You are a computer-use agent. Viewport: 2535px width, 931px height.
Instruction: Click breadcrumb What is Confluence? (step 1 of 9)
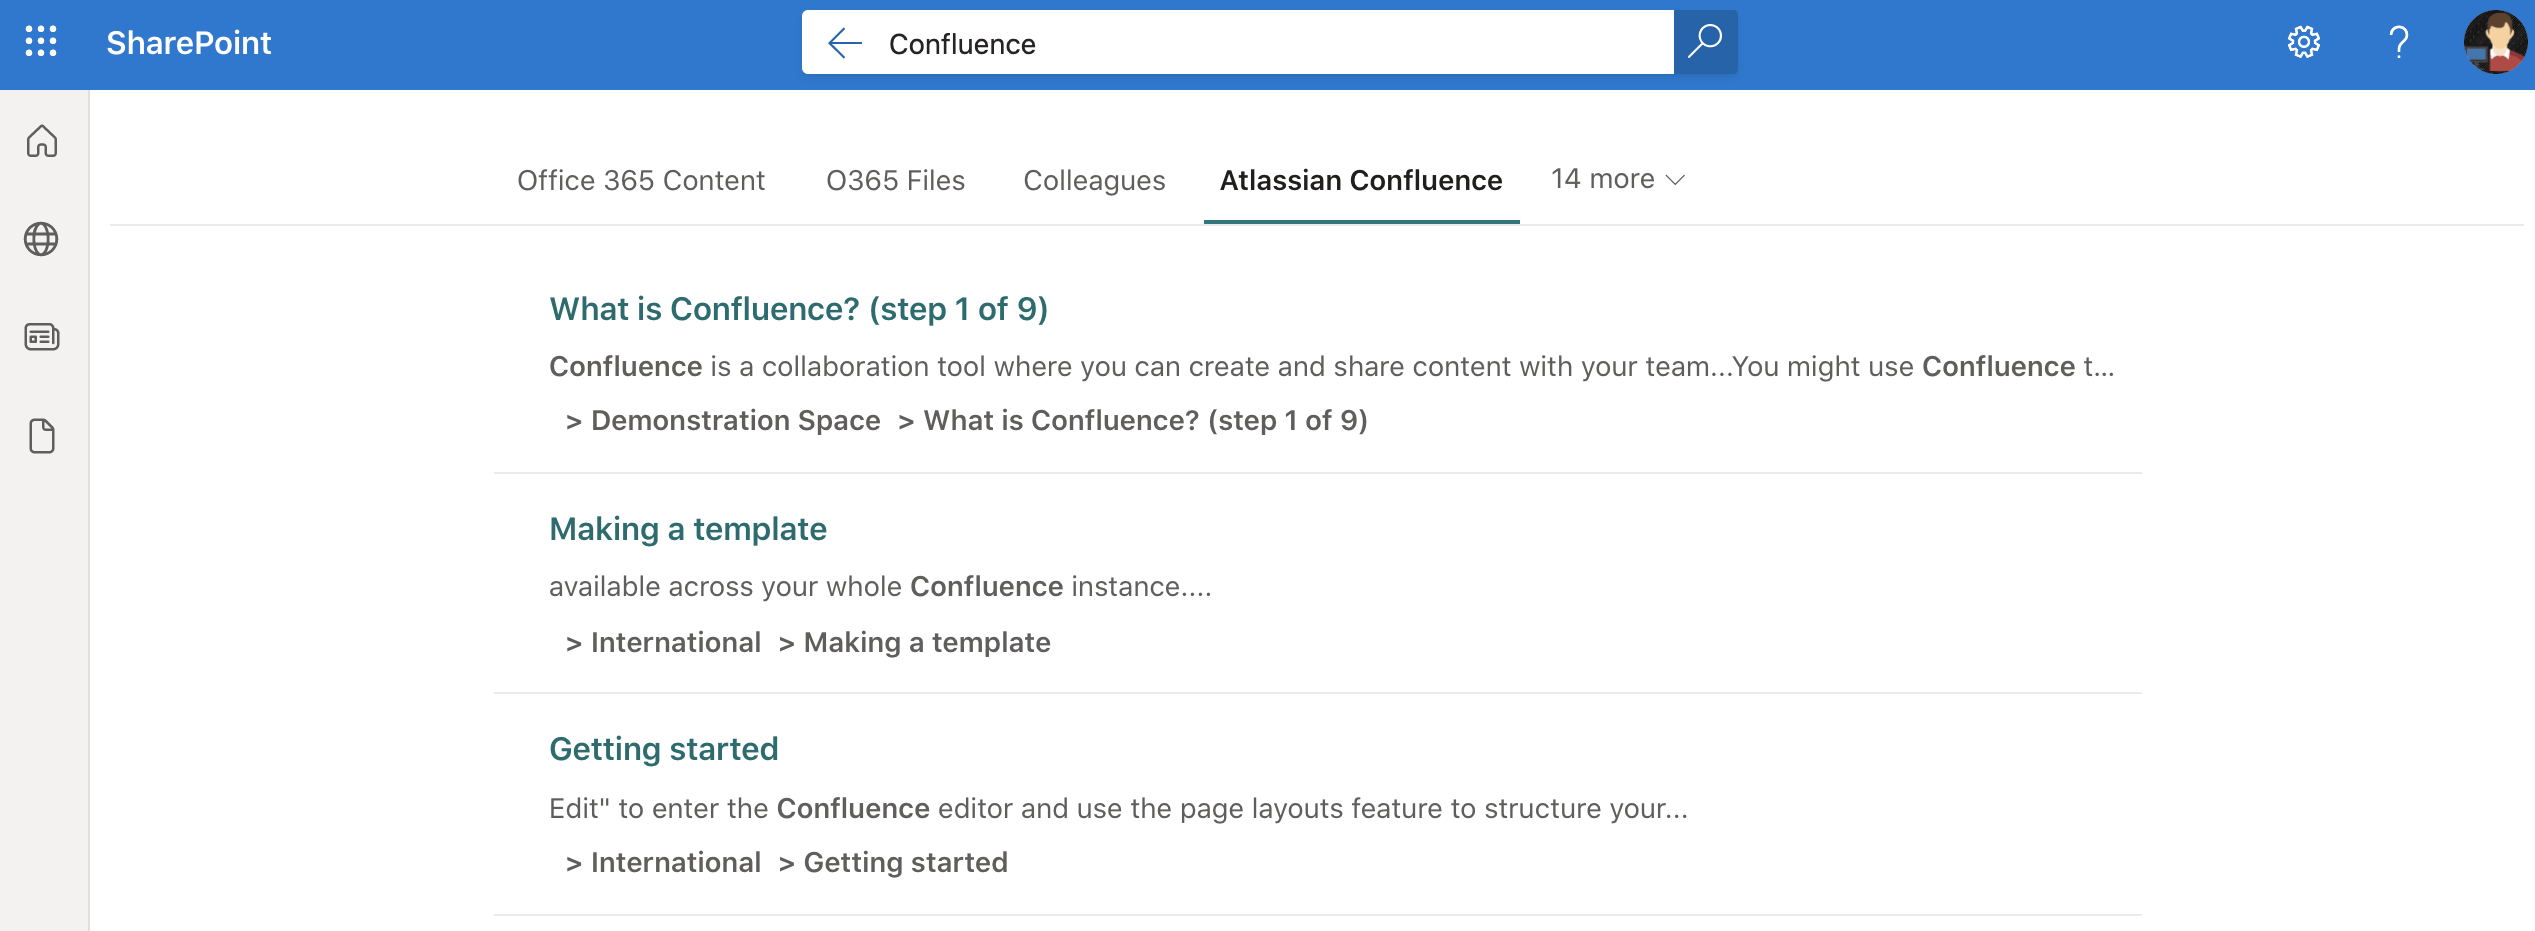[1145, 420]
